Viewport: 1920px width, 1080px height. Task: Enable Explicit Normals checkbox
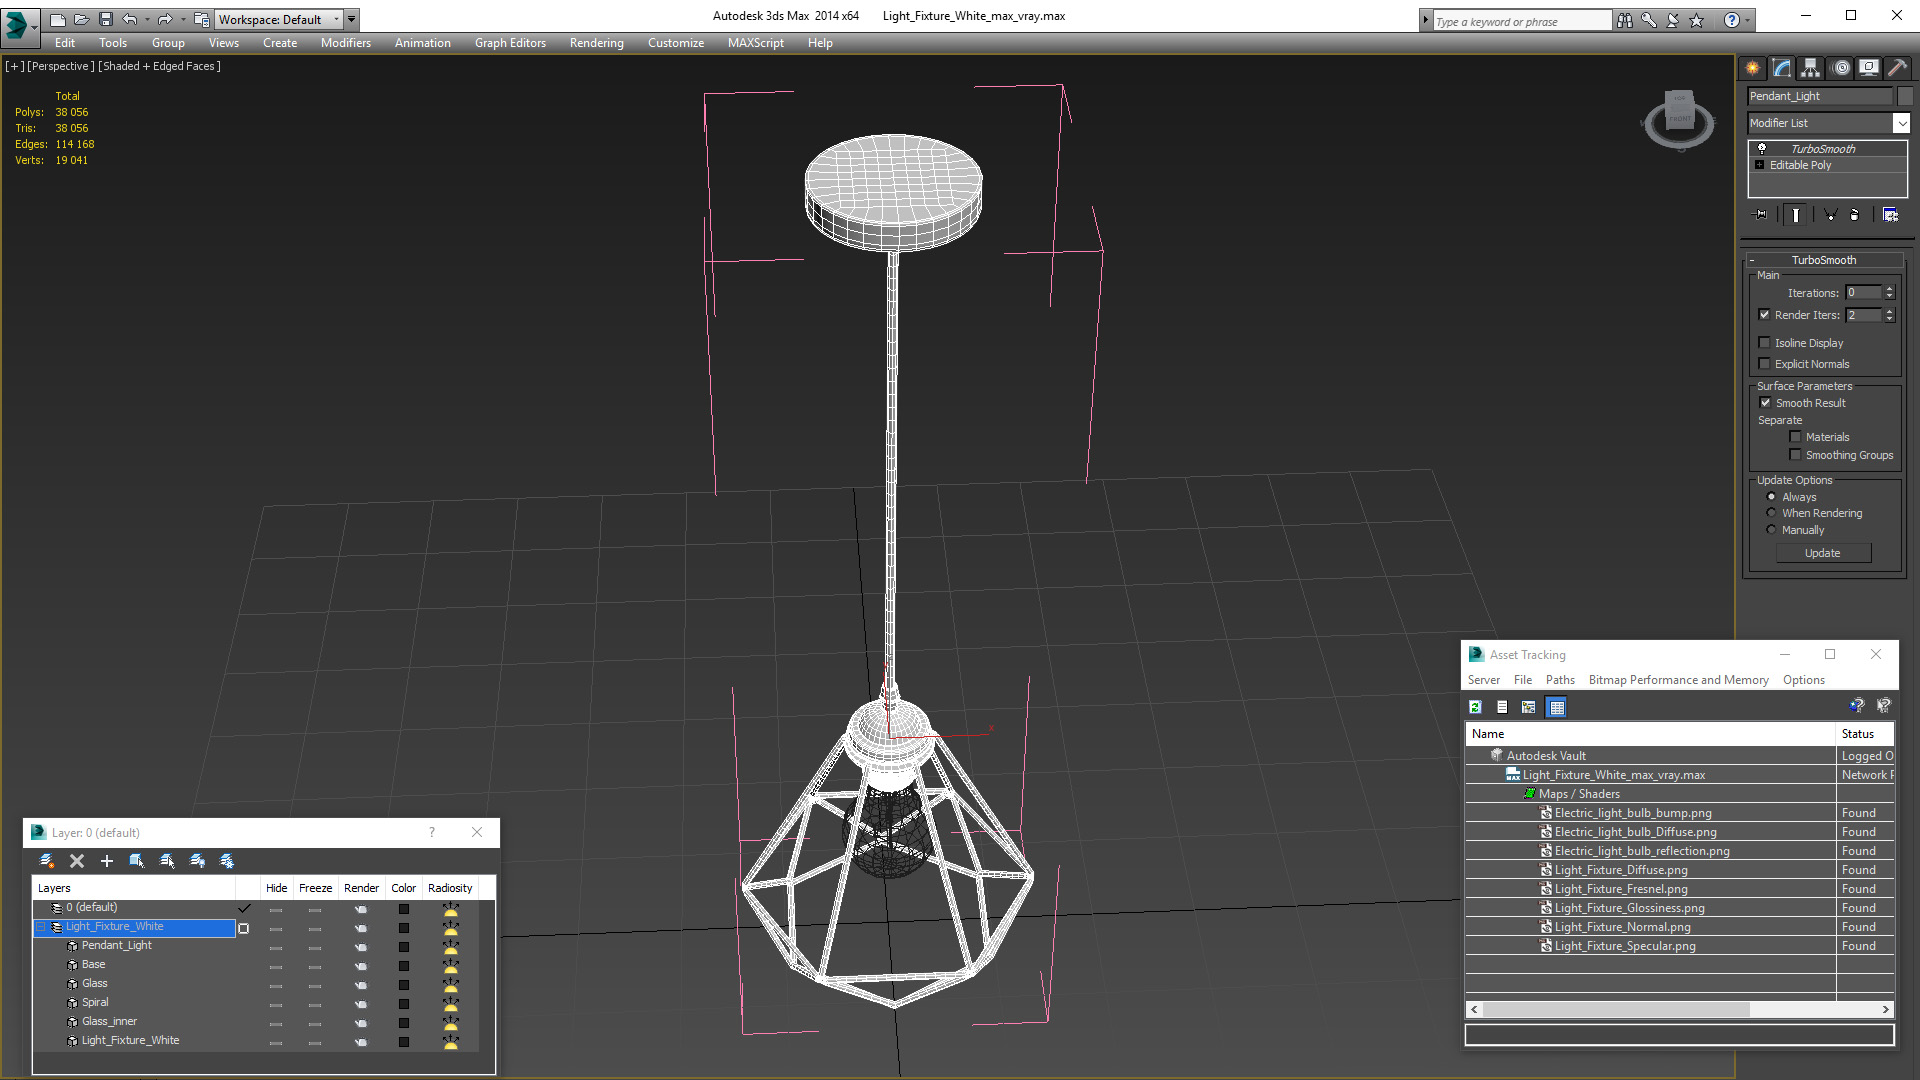coord(1765,363)
